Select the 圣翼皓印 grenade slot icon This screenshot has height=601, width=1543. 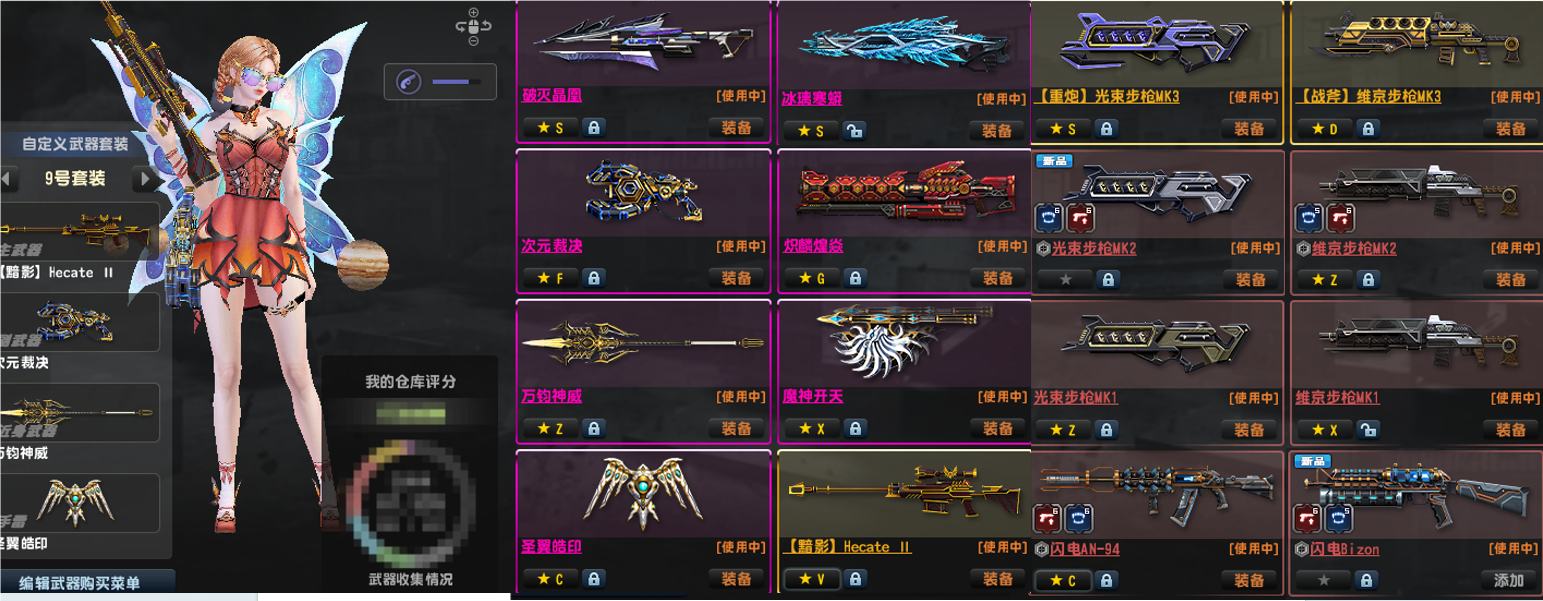click(x=80, y=502)
